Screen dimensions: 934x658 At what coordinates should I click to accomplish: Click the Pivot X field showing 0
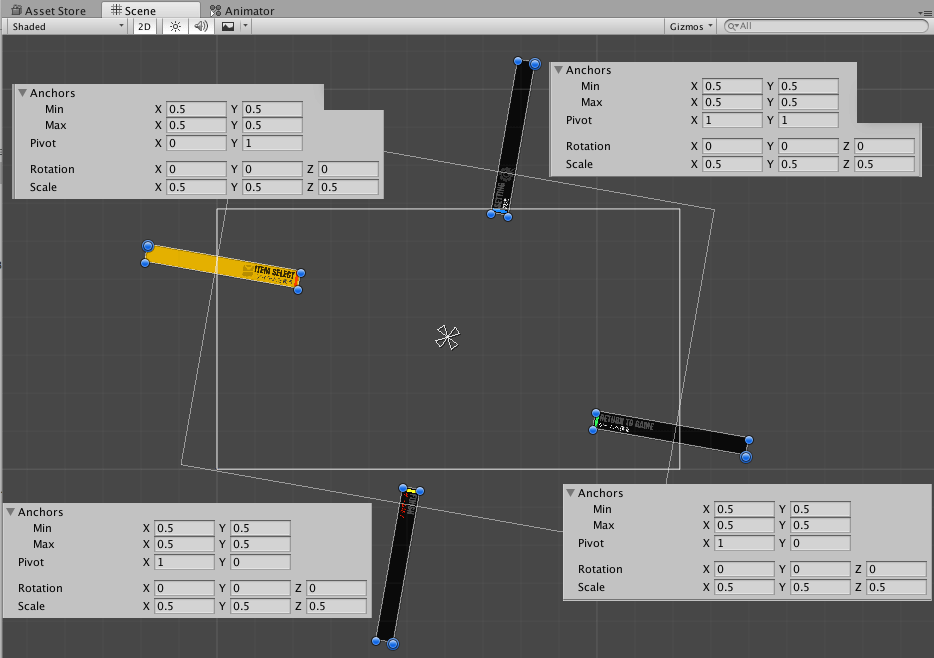(x=196, y=143)
